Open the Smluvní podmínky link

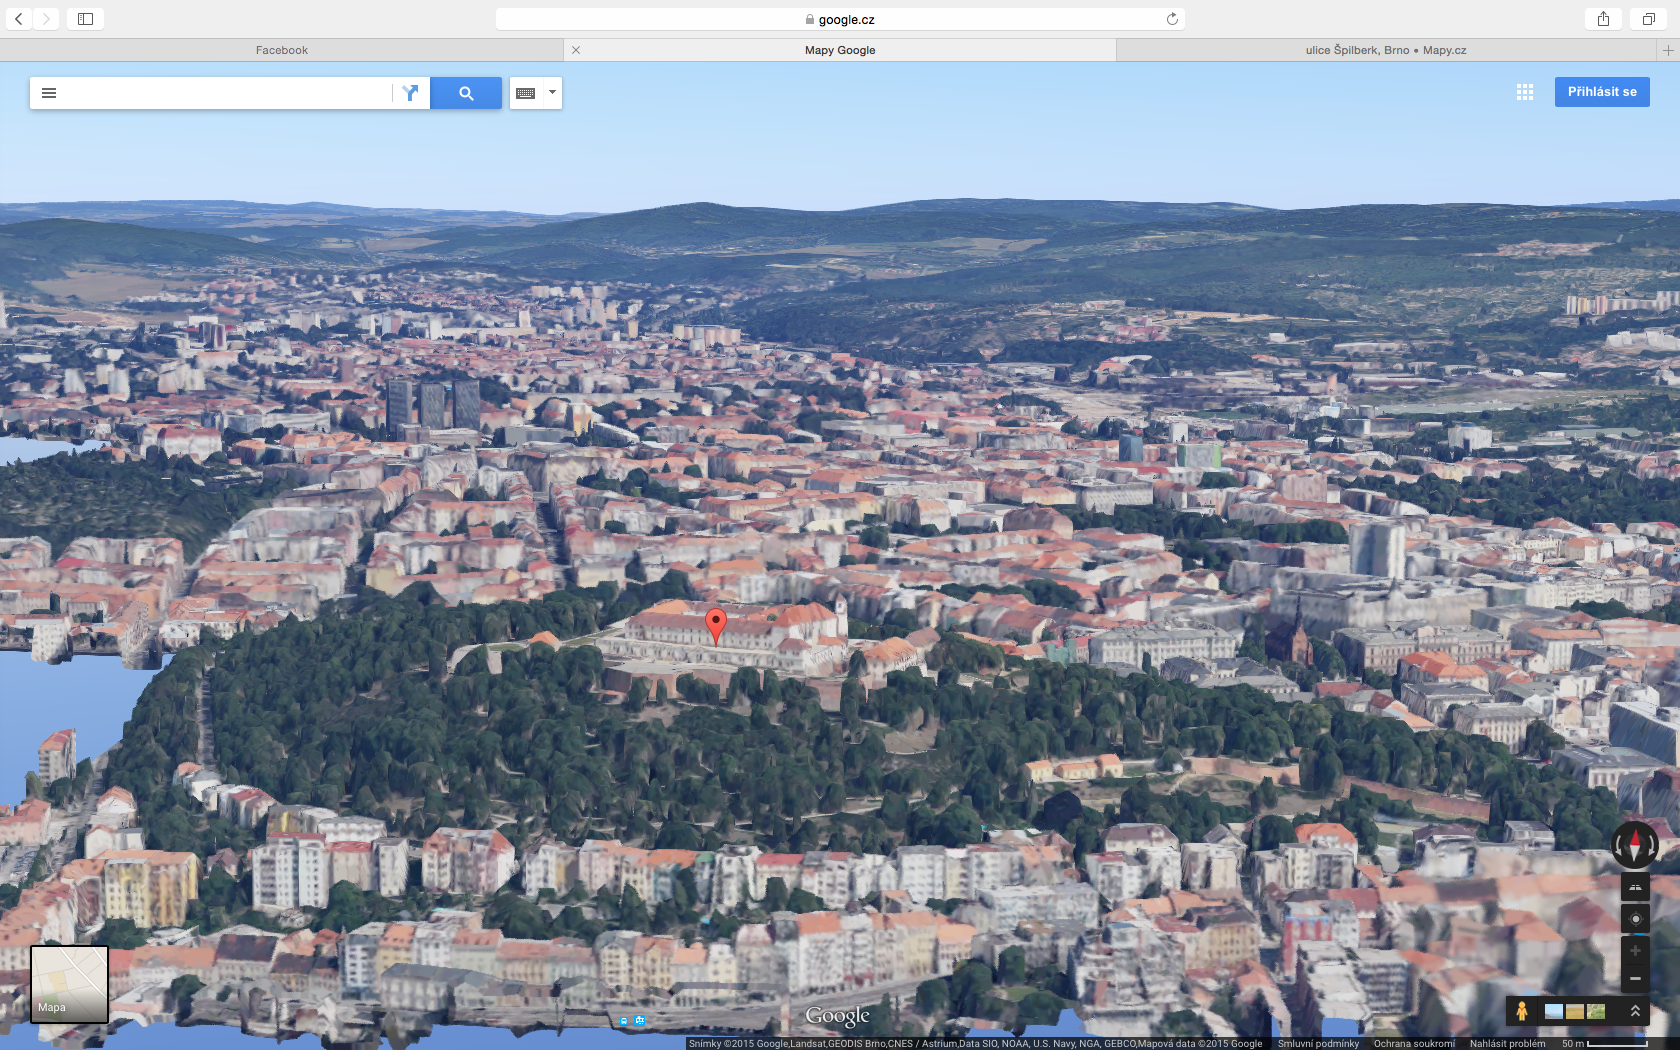pyautogui.click(x=1318, y=1043)
